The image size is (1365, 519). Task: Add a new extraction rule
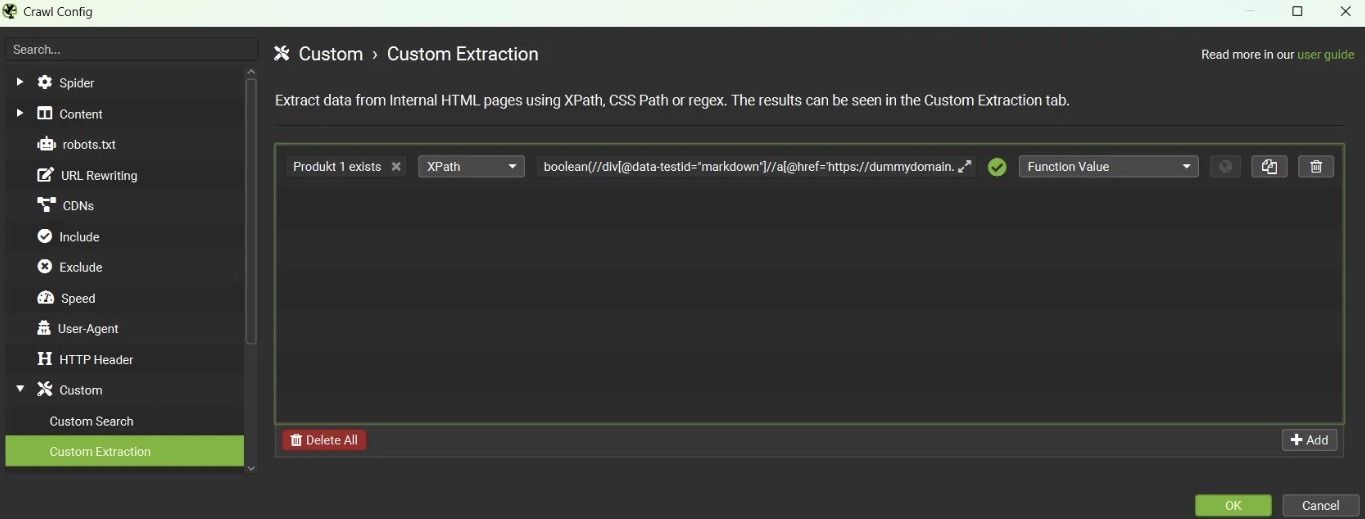coord(1309,440)
